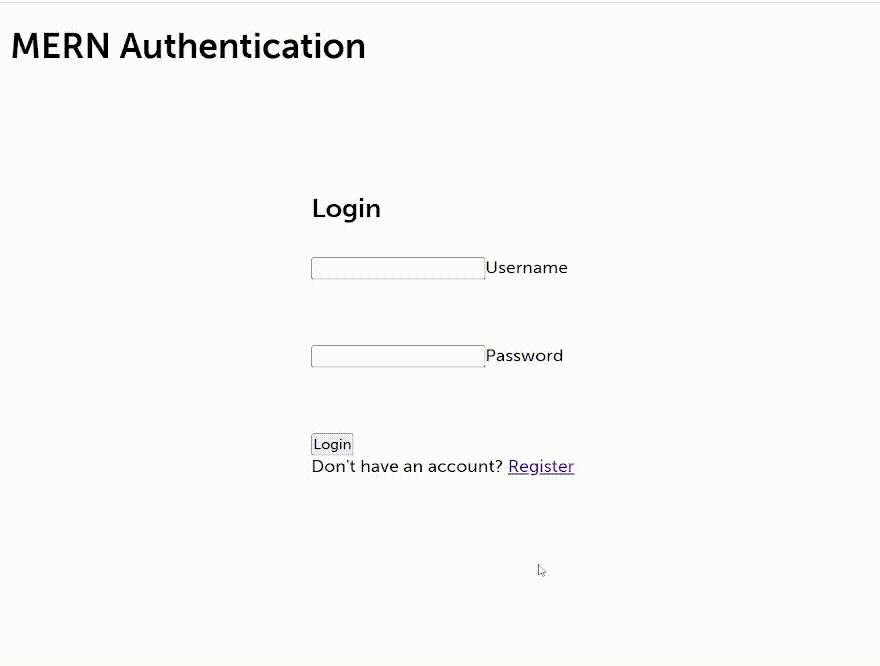Screen dimensions: 880x666
Task: Open the Register link
Action: 541,467
